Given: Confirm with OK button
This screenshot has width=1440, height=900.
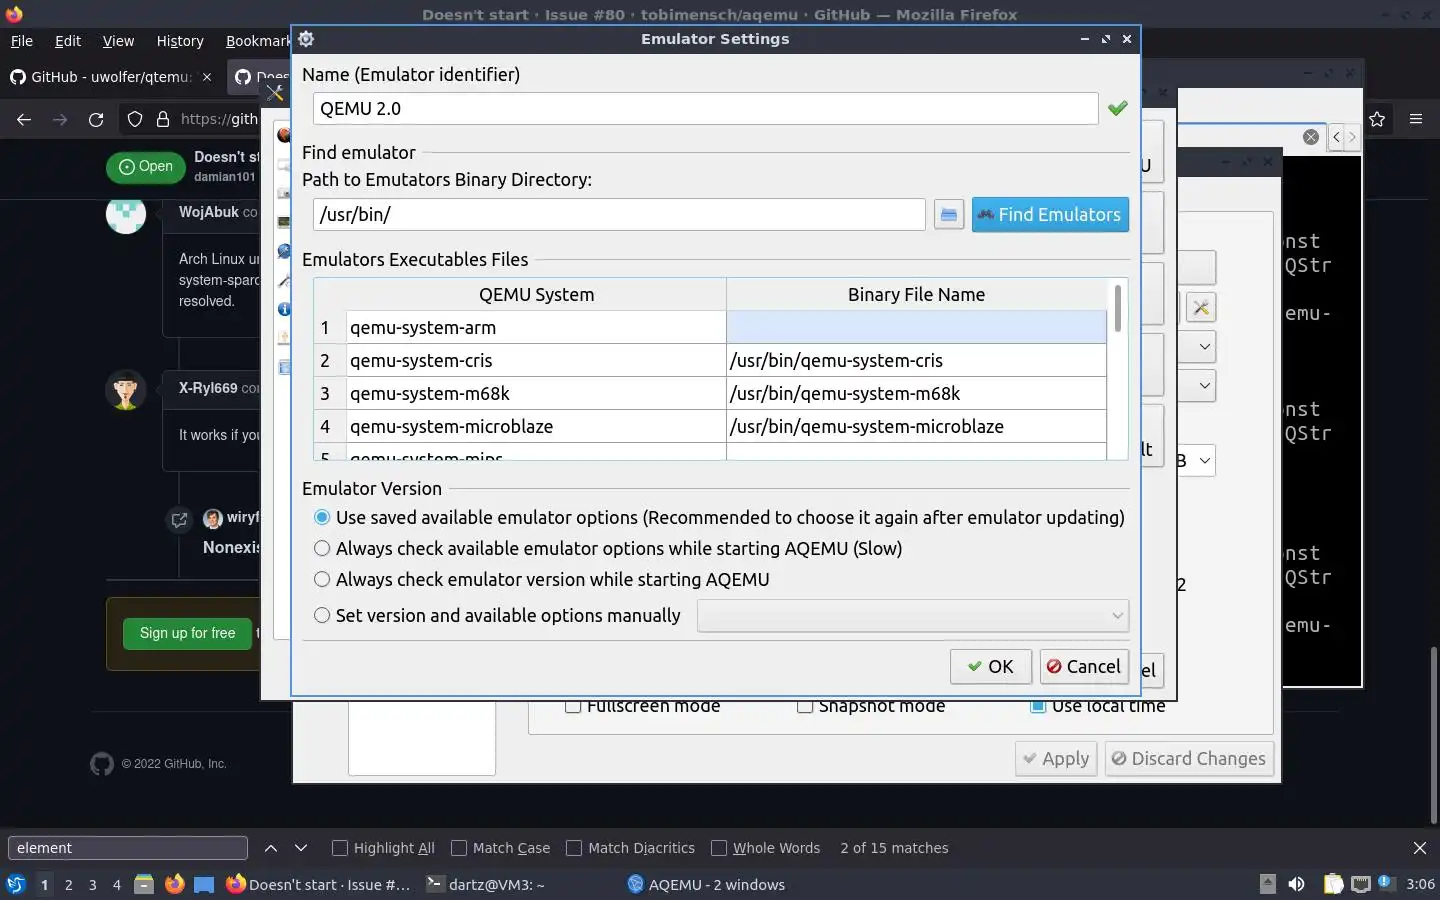Looking at the screenshot, I should tap(991, 667).
